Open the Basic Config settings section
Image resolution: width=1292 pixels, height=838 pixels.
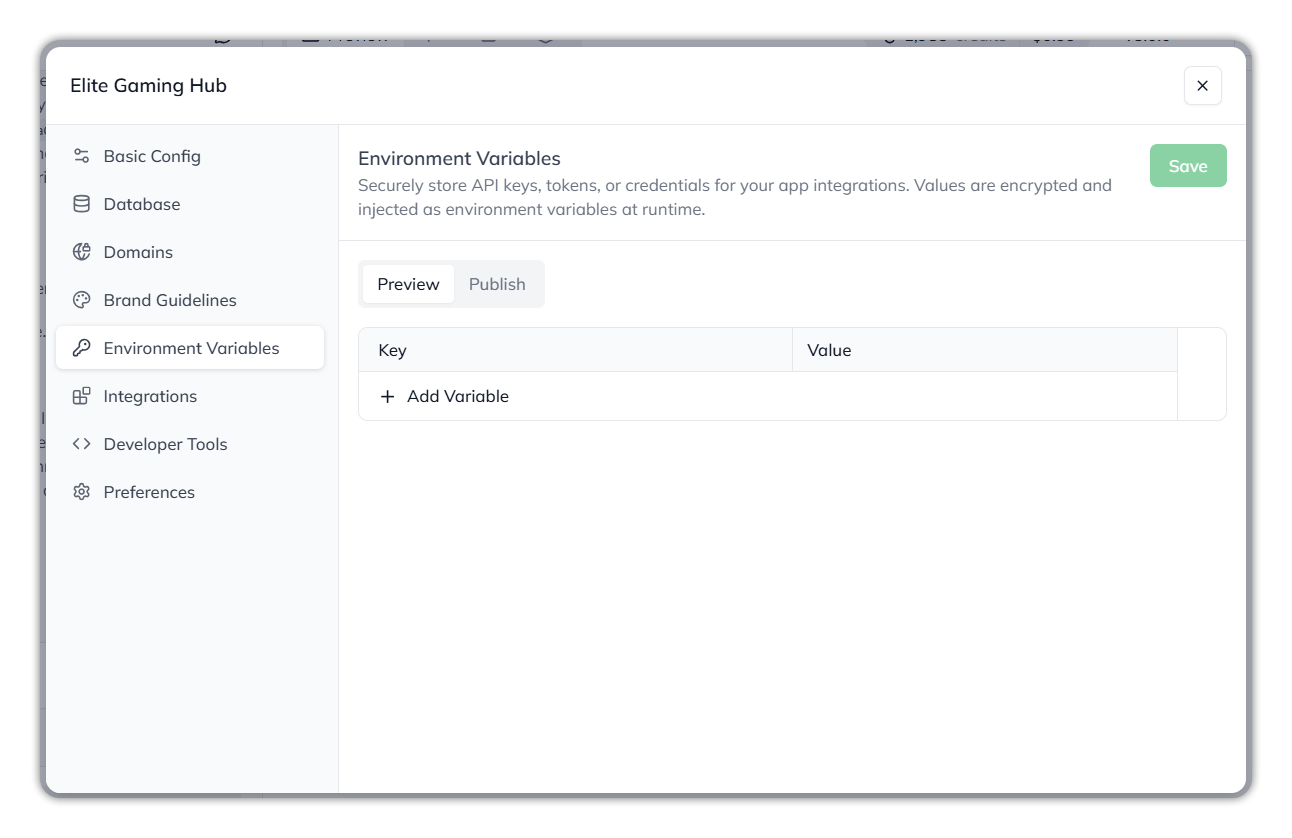click(x=190, y=156)
